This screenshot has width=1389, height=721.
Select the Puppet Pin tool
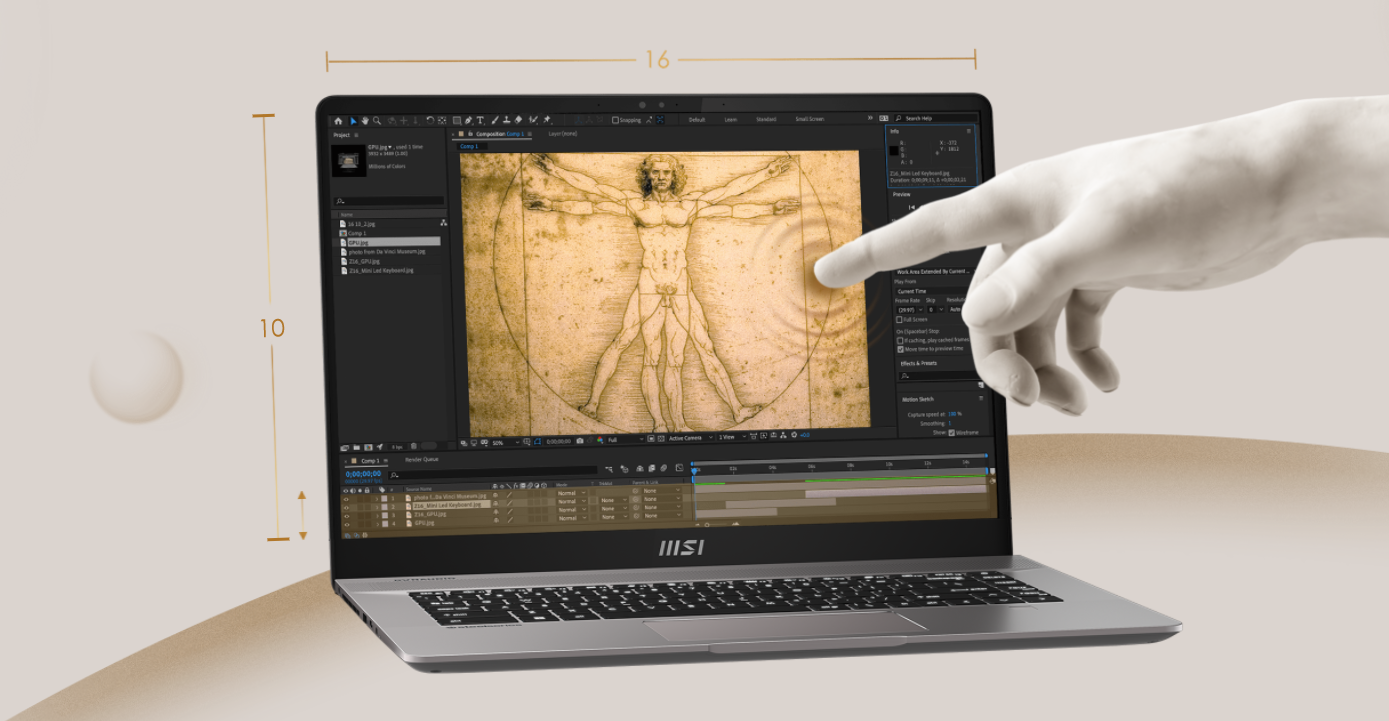pos(548,120)
